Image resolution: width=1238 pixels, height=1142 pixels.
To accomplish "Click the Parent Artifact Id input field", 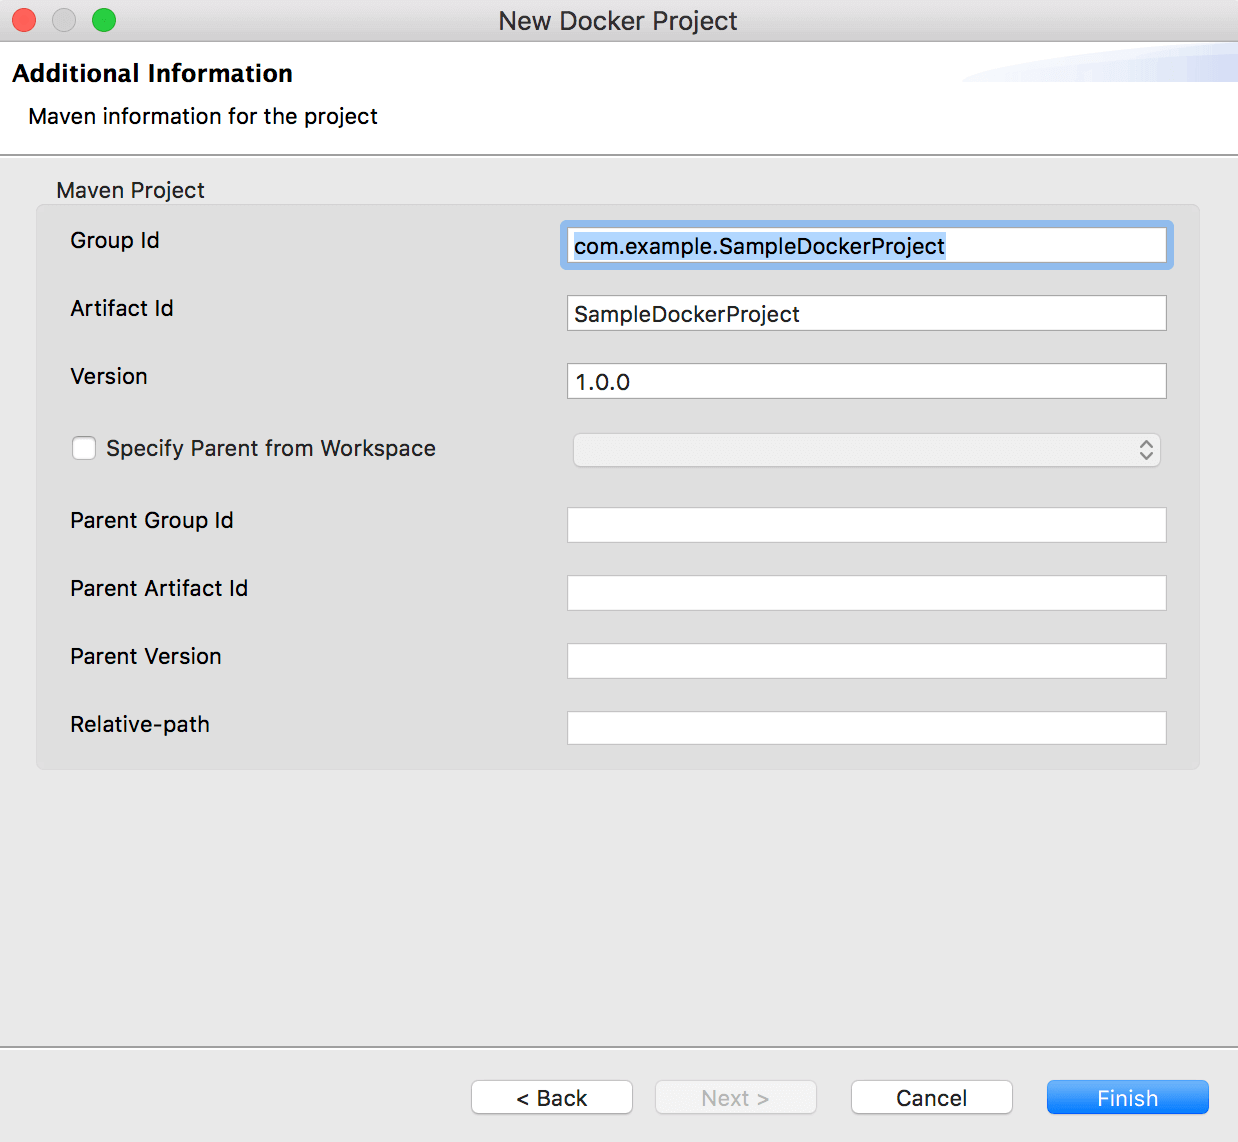I will 866,593.
